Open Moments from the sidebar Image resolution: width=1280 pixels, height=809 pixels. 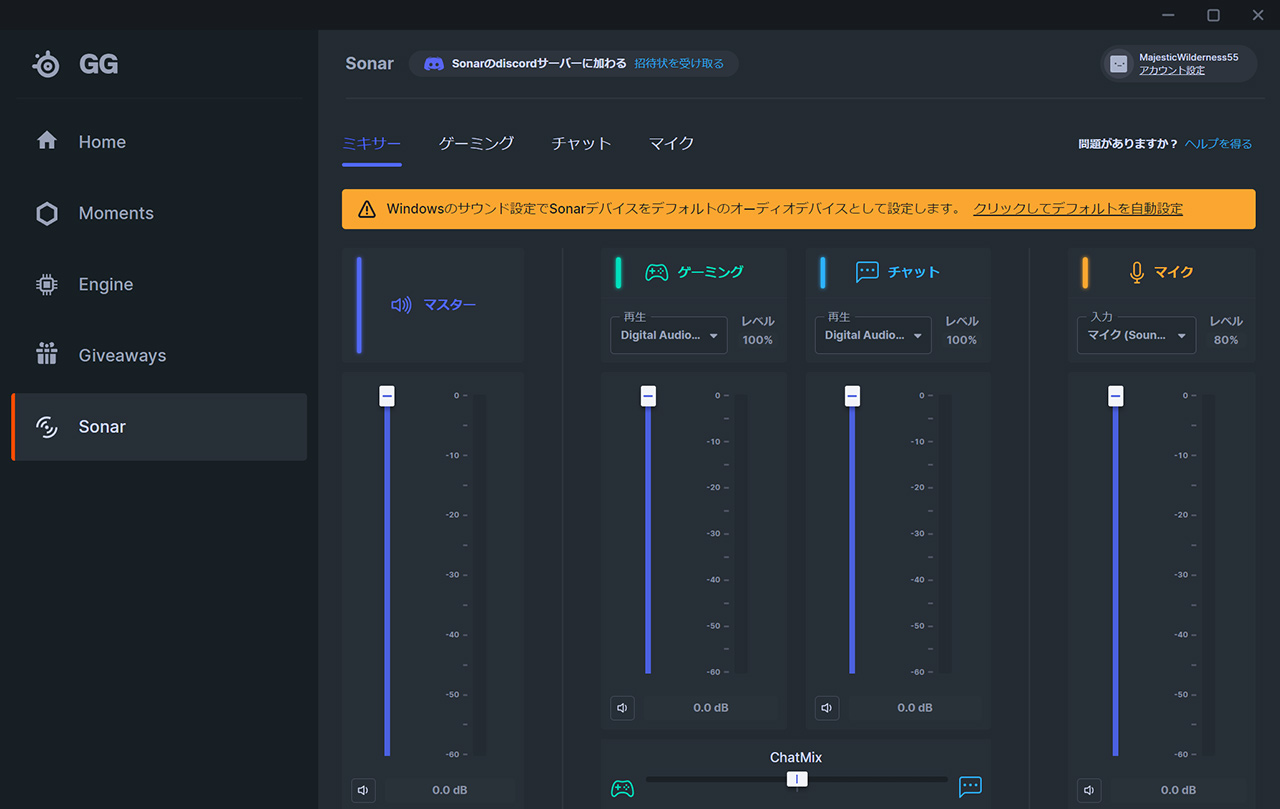click(115, 213)
